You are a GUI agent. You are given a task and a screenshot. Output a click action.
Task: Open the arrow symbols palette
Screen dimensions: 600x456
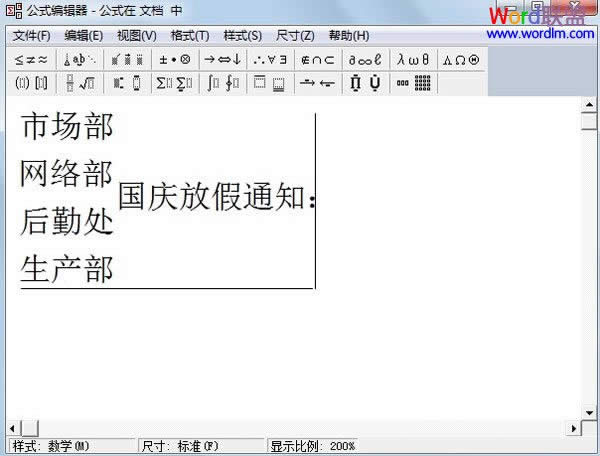pos(222,59)
